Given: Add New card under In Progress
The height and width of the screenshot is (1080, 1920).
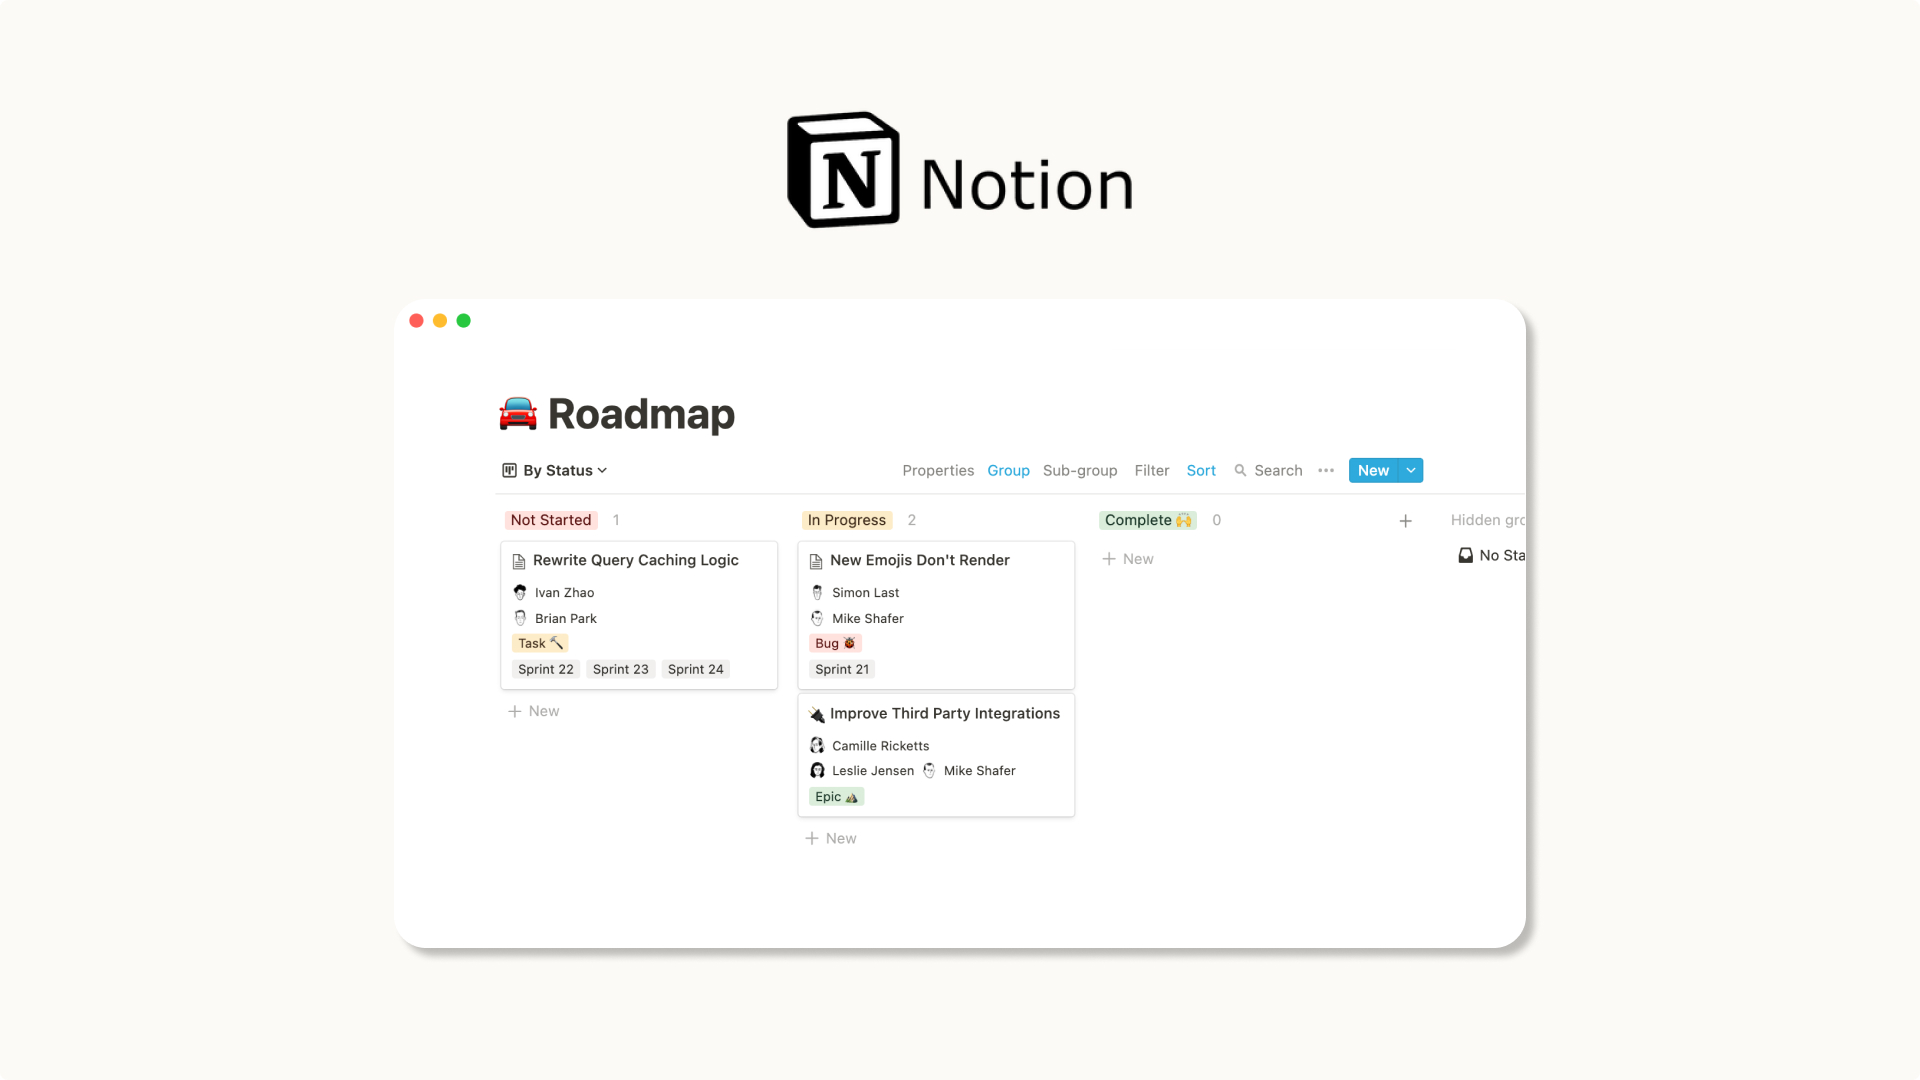Looking at the screenshot, I should (x=831, y=838).
